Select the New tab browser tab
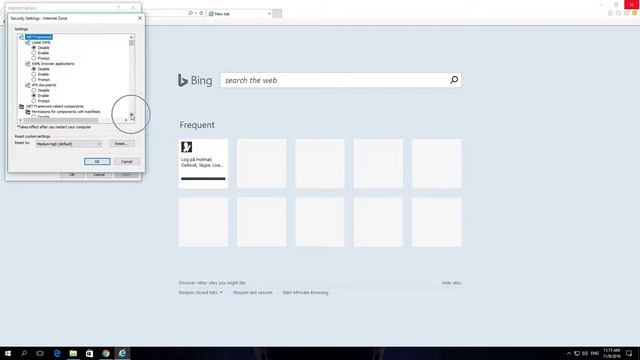 click(x=240, y=13)
